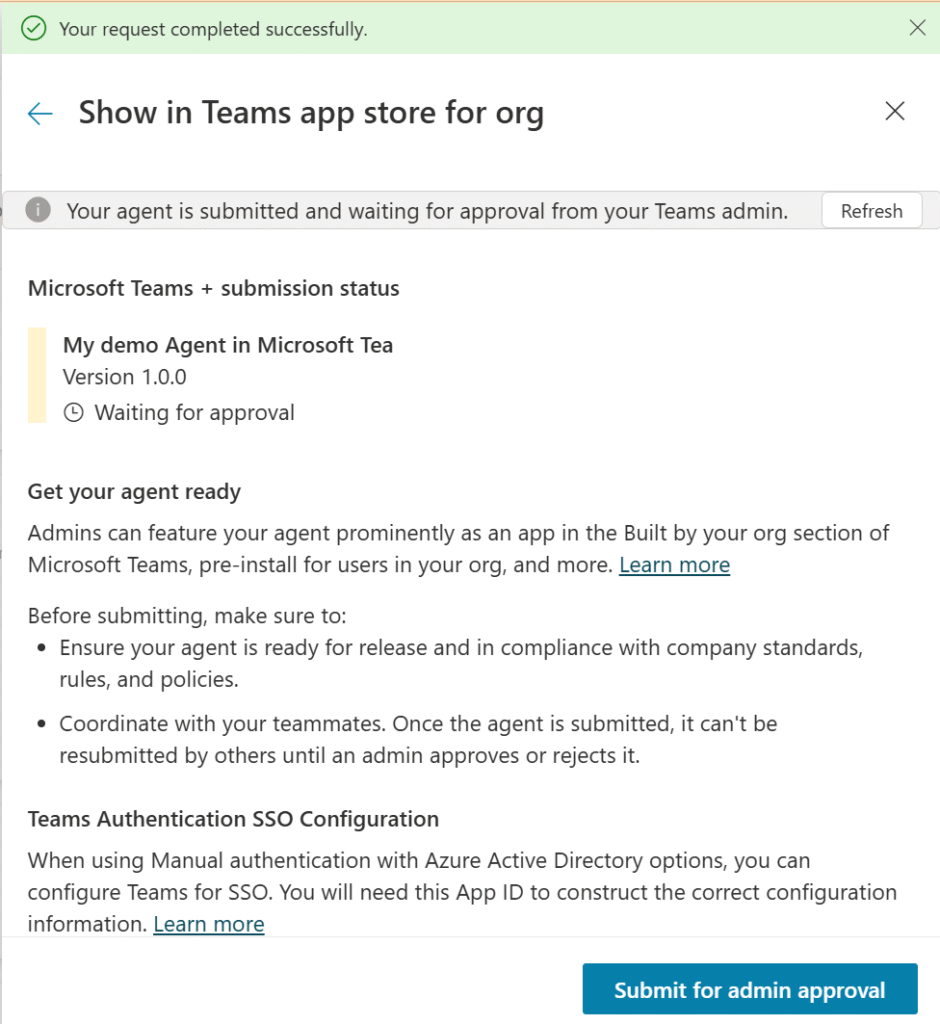Dismiss the success notification banner
This screenshot has height=1024, width=940.
[x=917, y=27]
